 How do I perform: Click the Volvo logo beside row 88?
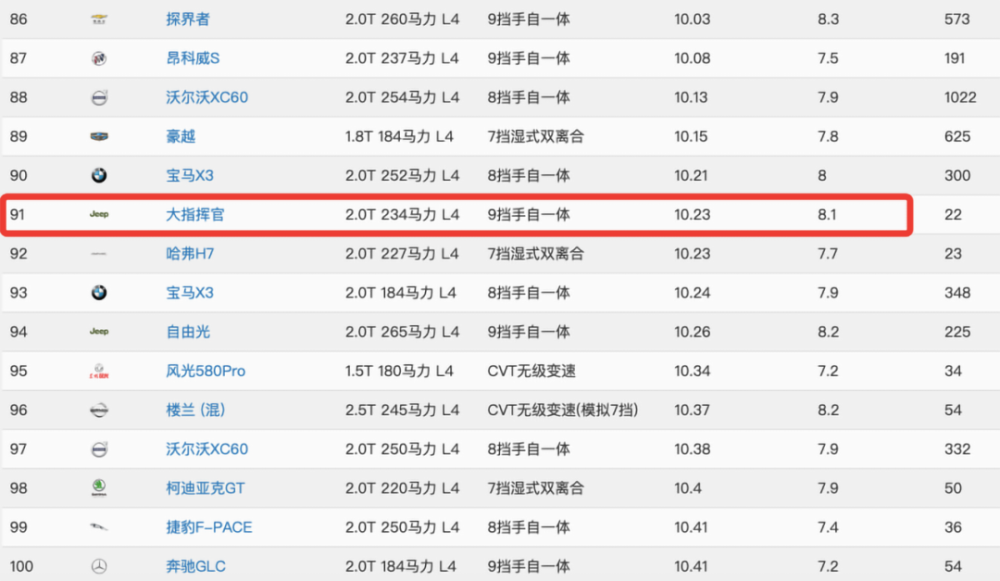[99, 98]
